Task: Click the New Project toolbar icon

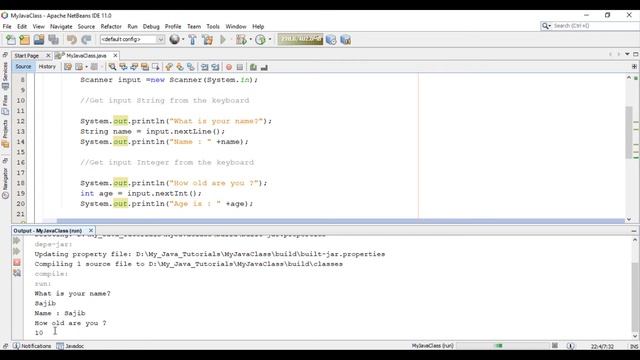Action: pyautogui.click(x=24, y=40)
